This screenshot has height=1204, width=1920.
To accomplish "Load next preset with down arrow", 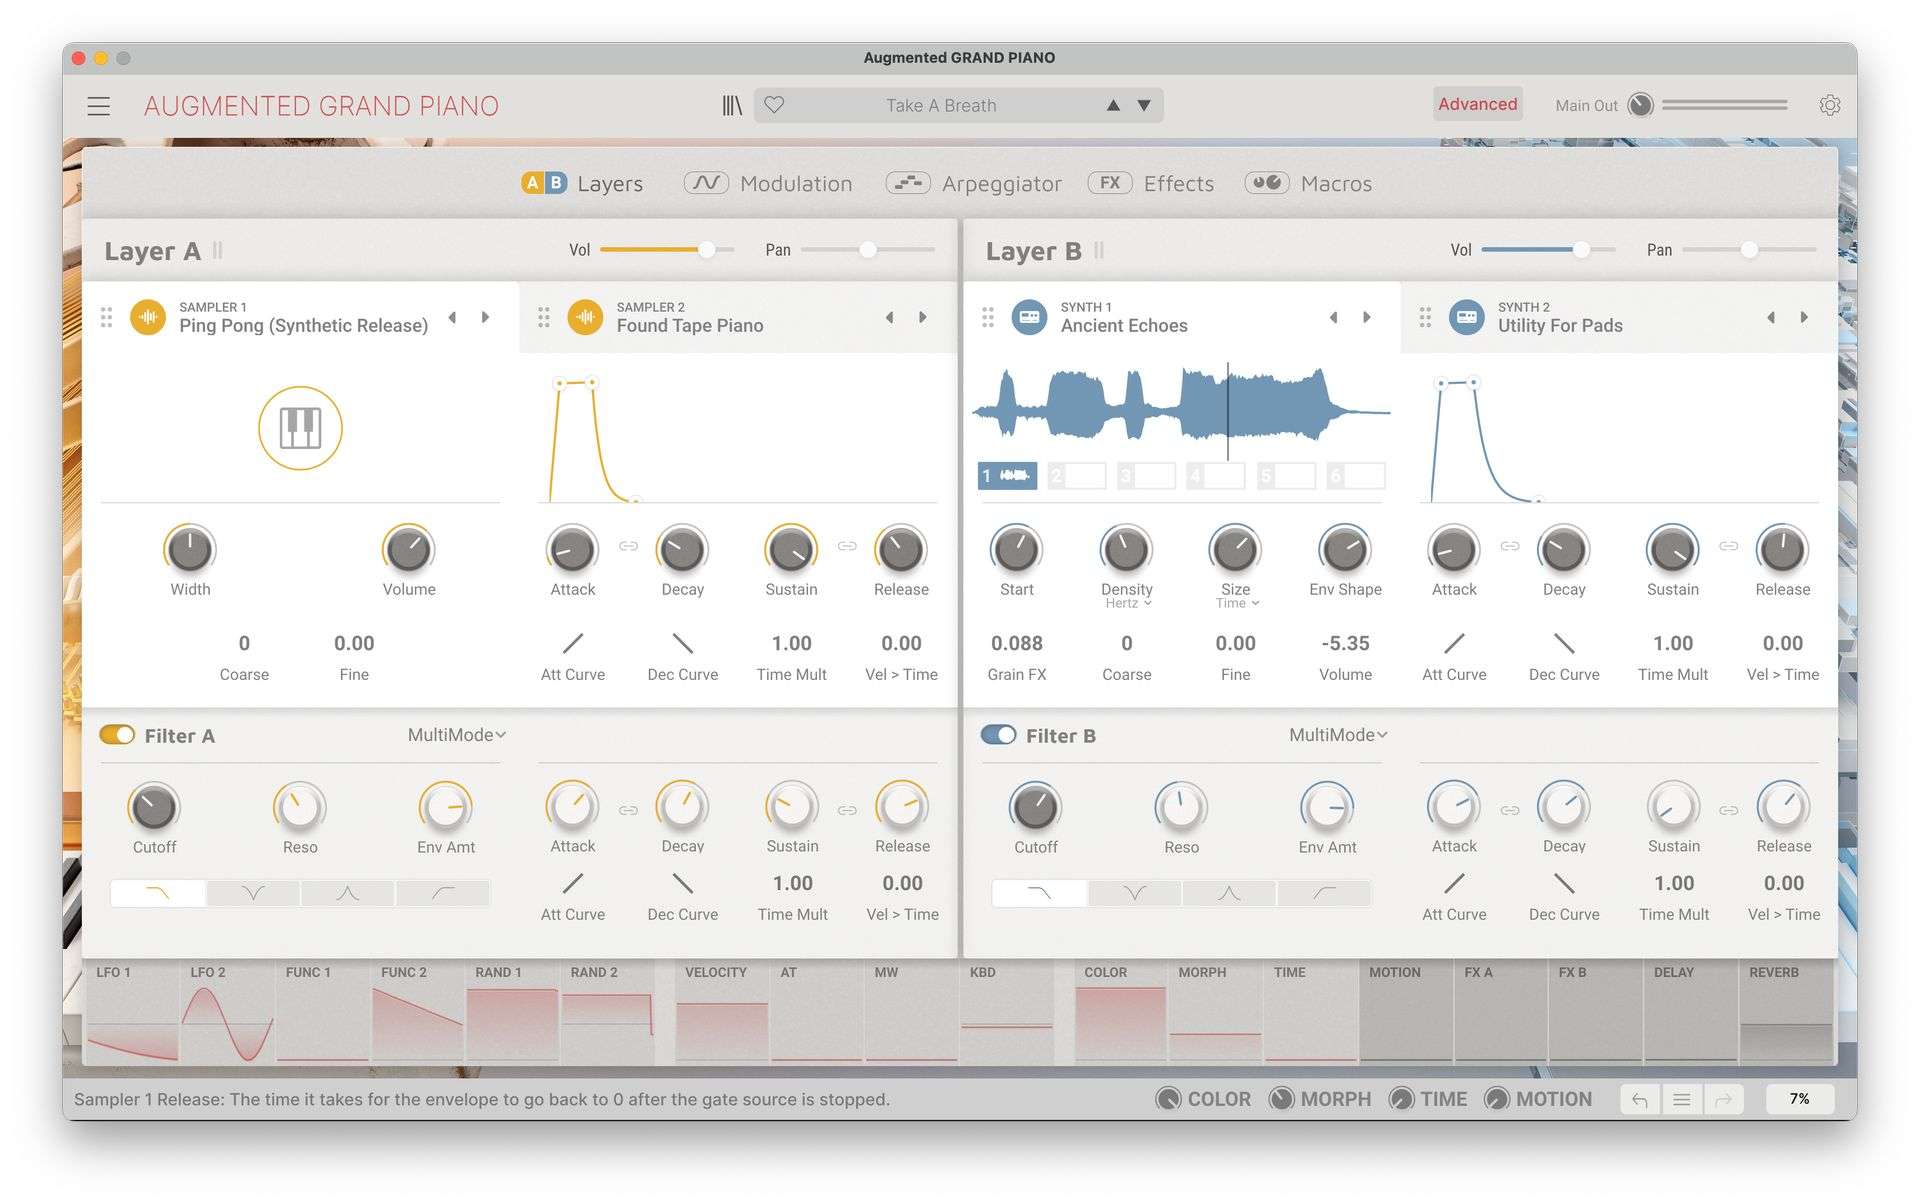I will point(1144,105).
